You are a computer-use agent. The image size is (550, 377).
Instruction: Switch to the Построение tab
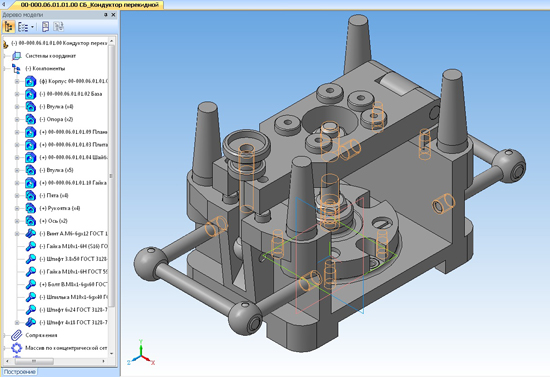coord(20,372)
